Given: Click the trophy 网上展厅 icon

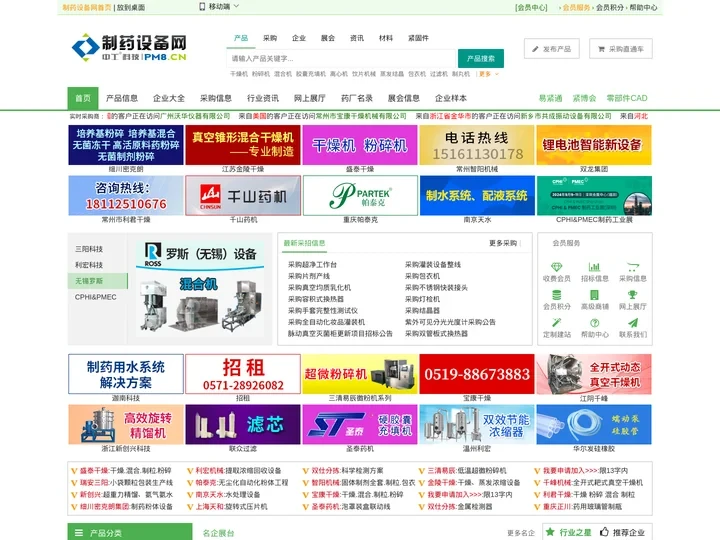Looking at the screenshot, I should click(x=633, y=295).
